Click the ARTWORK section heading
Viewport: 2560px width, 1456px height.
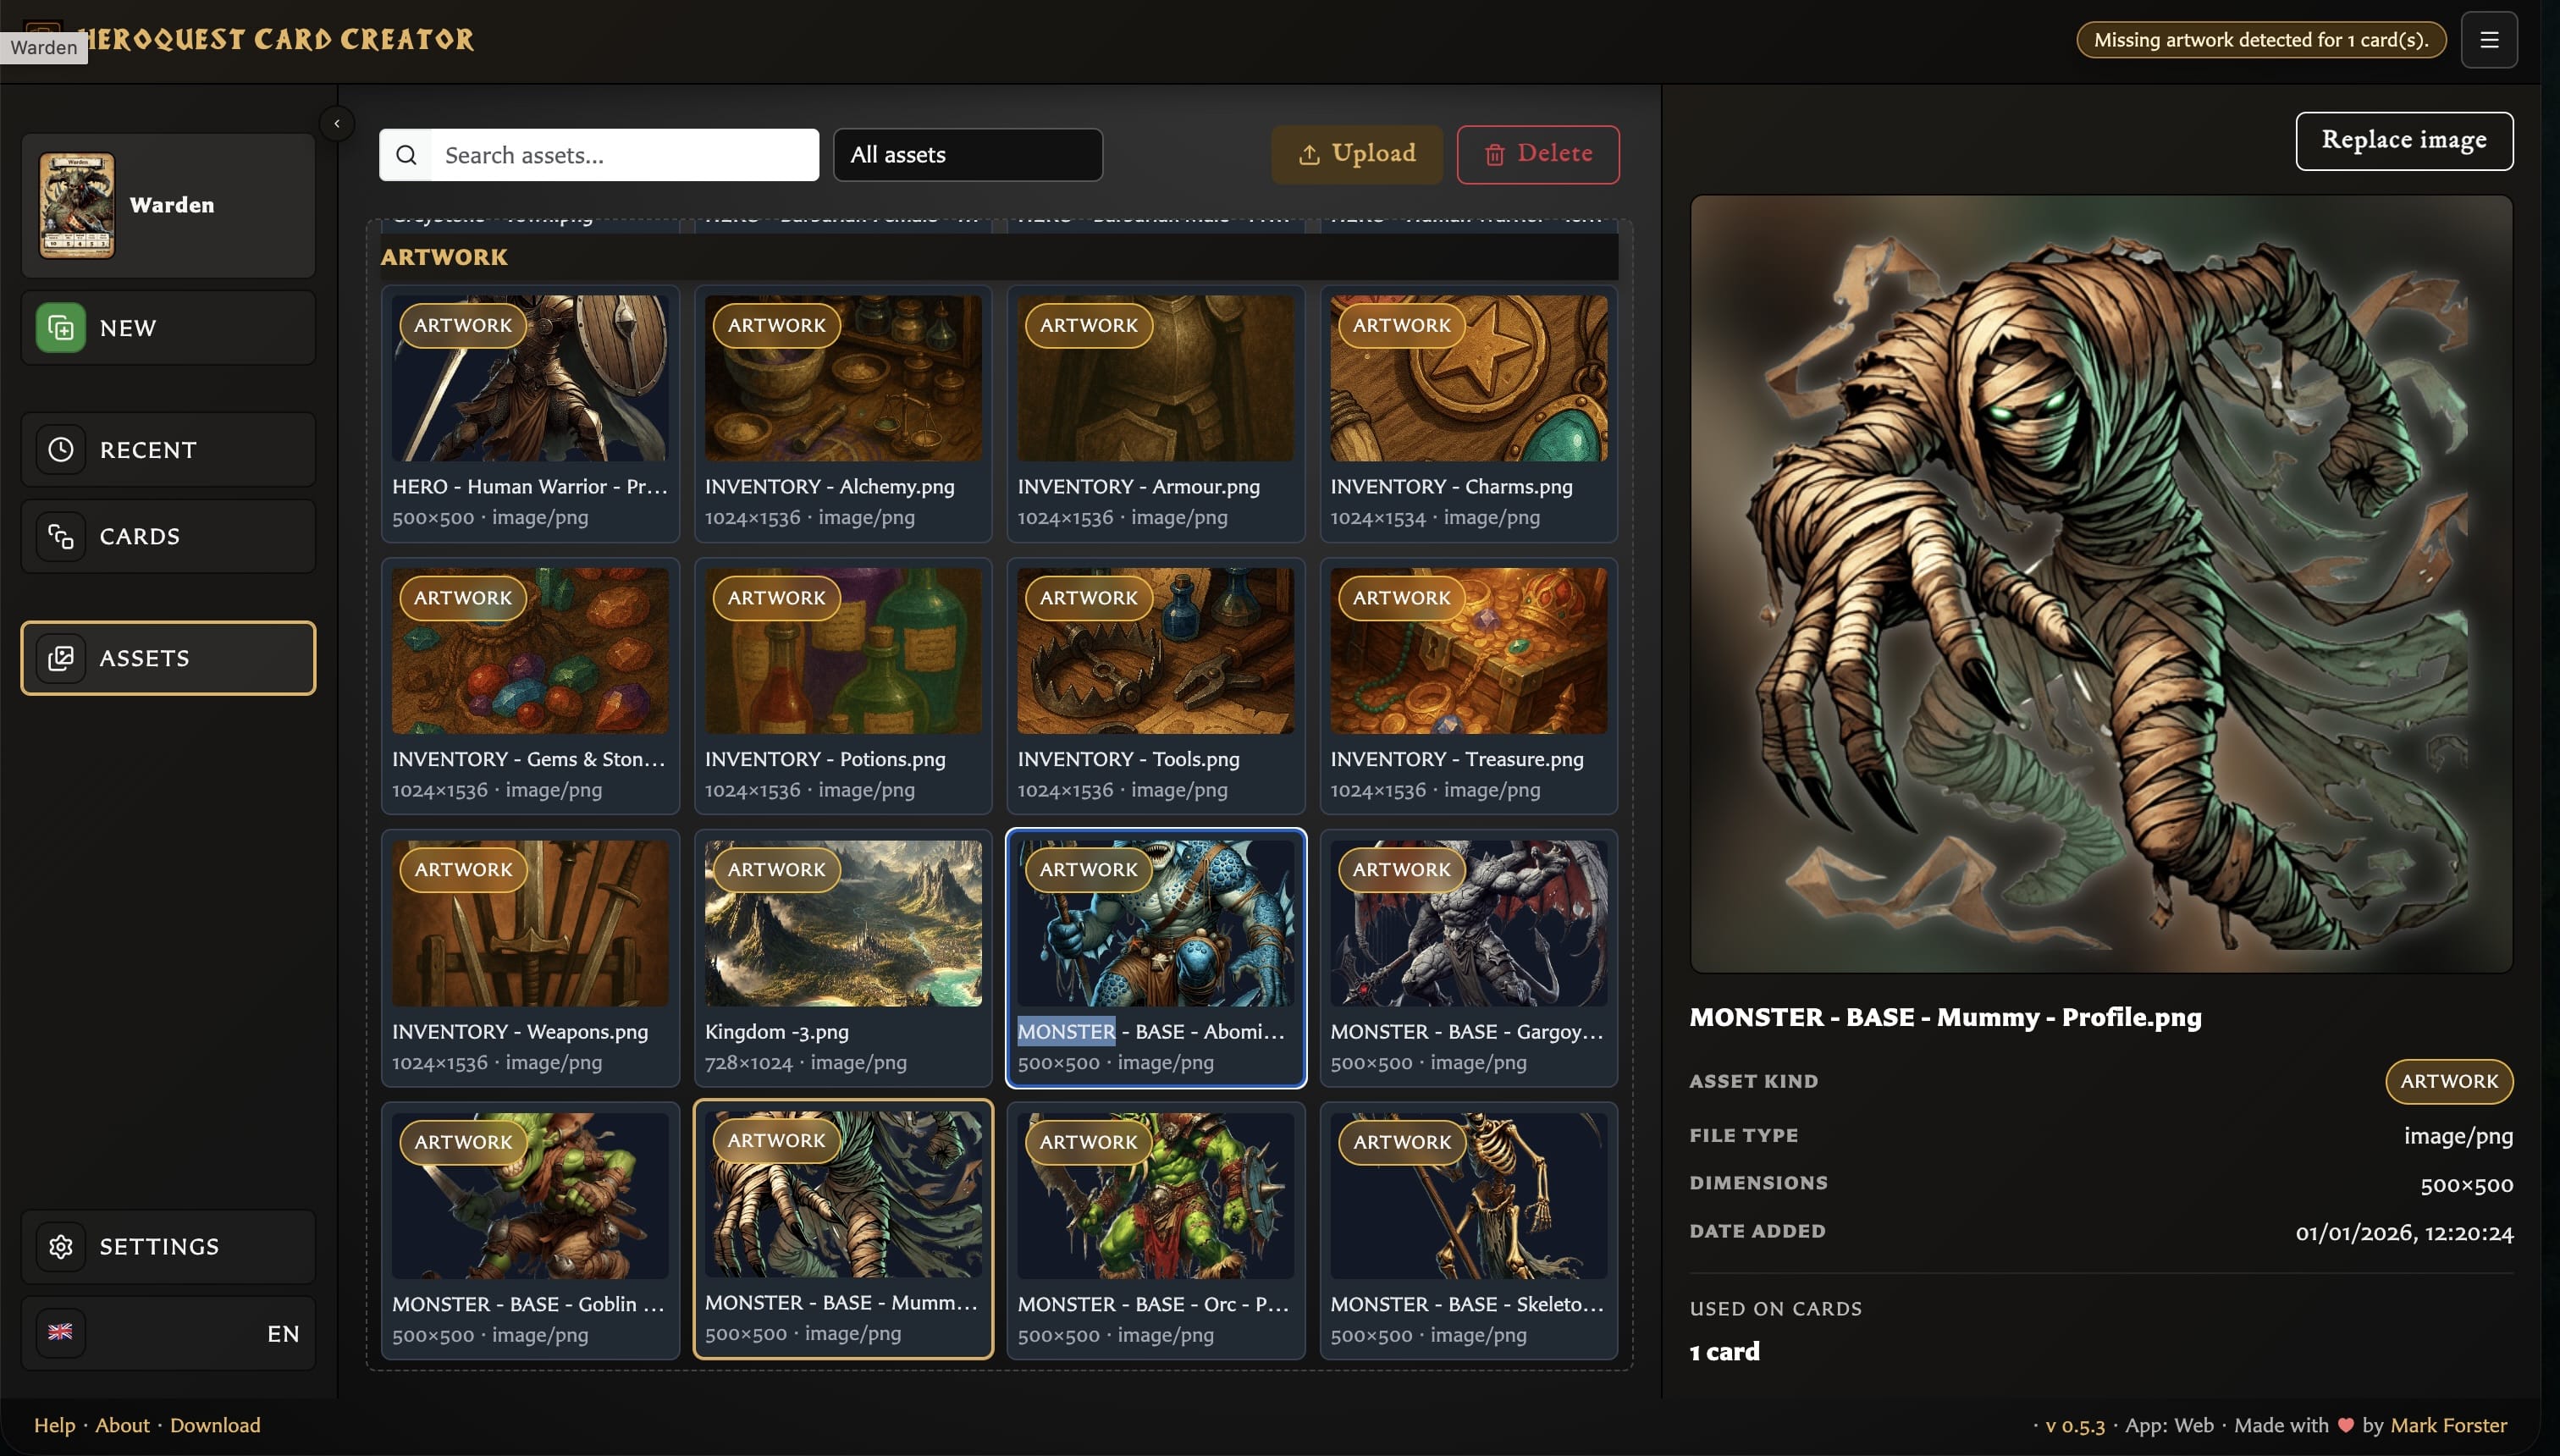(444, 257)
